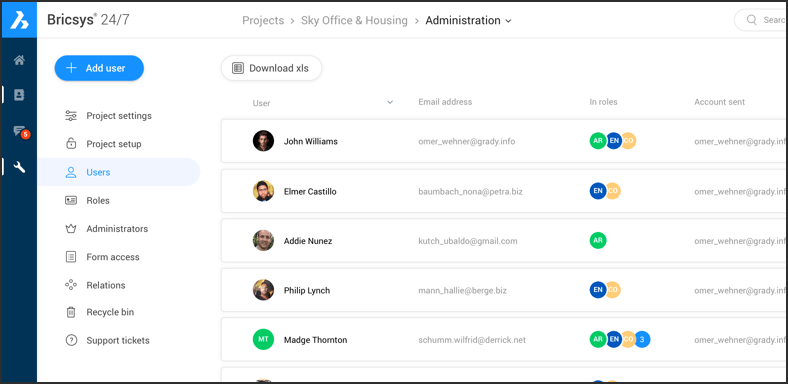The width and height of the screenshot is (788, 384).
Task: Click the Add user button
Action: tap(99, 68)
